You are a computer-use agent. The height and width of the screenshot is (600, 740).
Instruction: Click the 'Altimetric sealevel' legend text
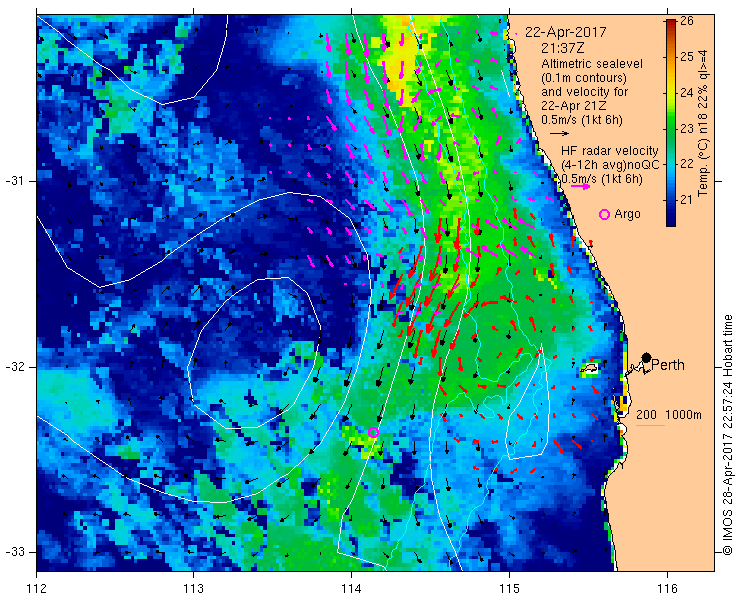click(x=592, y=63)
